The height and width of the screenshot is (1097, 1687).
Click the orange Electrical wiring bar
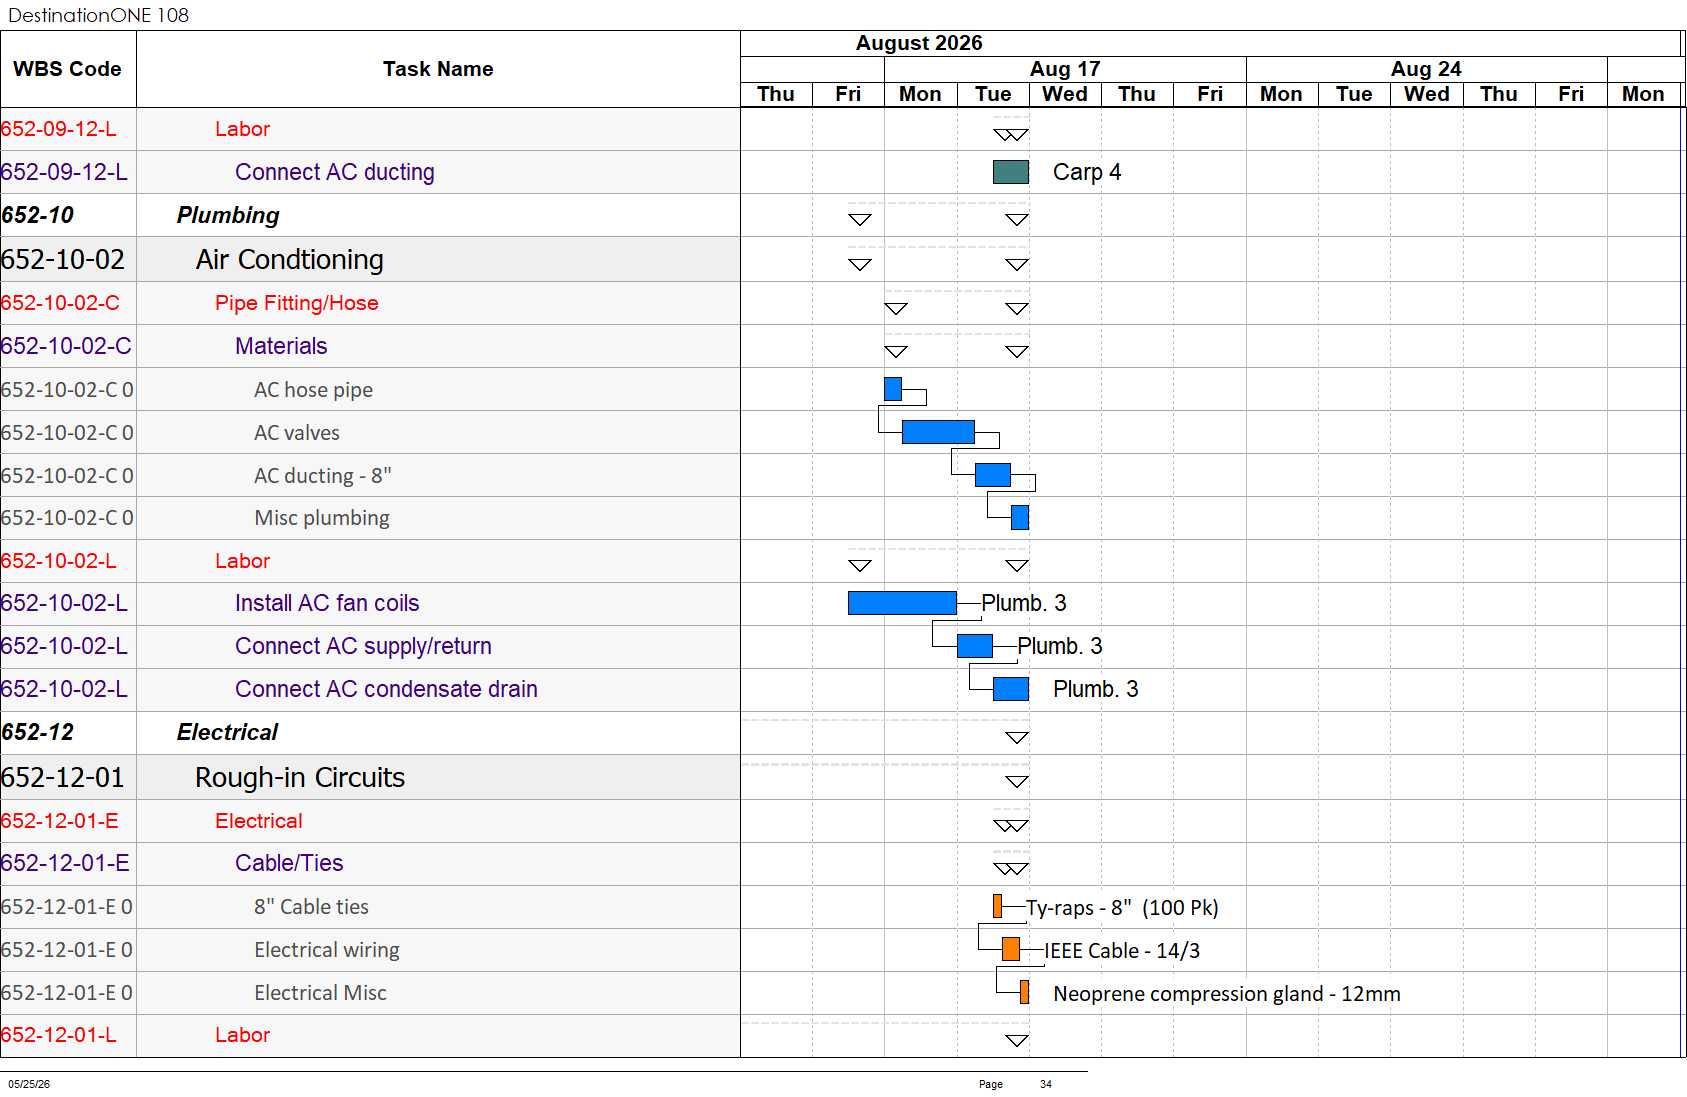pyautogui.click(x=1011, y=950)
